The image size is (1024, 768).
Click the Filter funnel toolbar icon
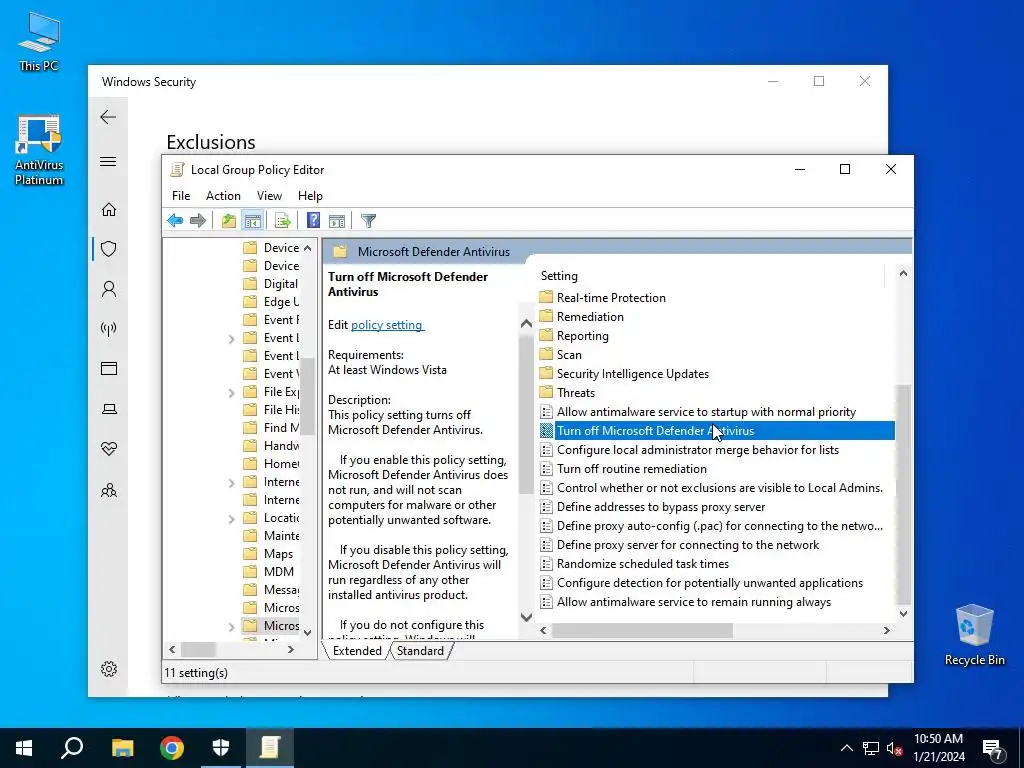tap(368, 221)
